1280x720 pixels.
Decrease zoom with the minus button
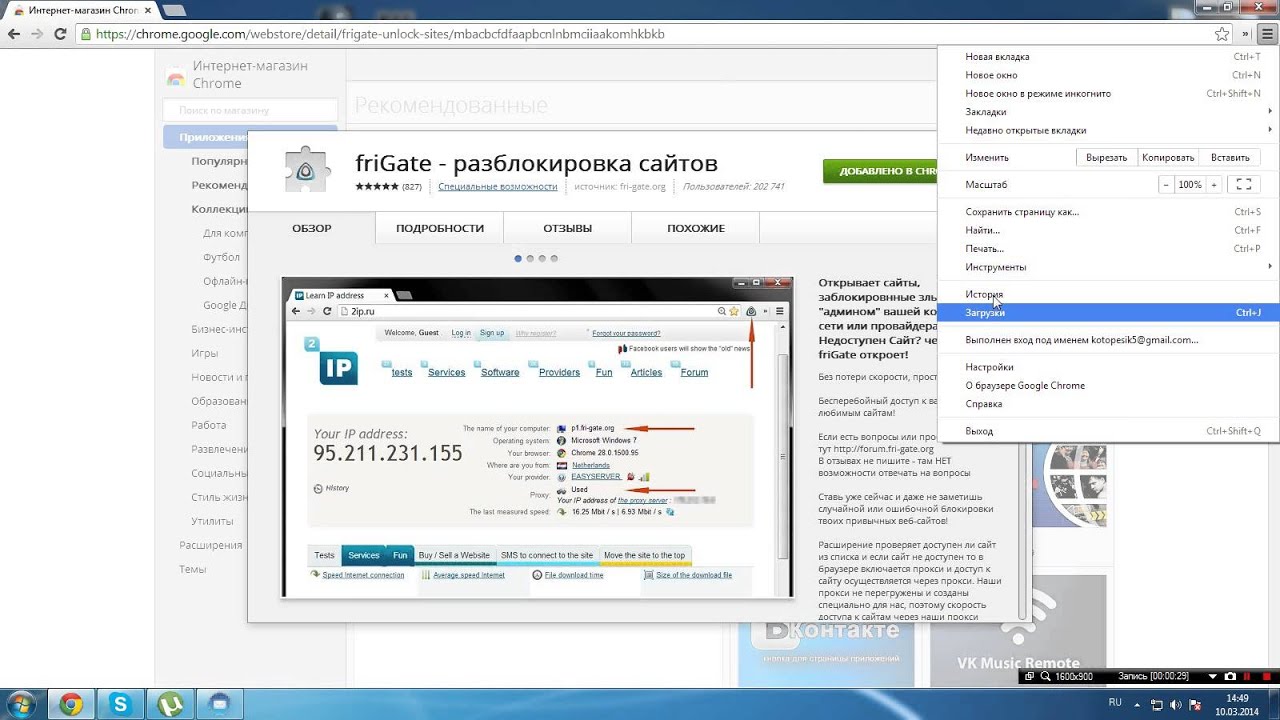[1167, 185]
